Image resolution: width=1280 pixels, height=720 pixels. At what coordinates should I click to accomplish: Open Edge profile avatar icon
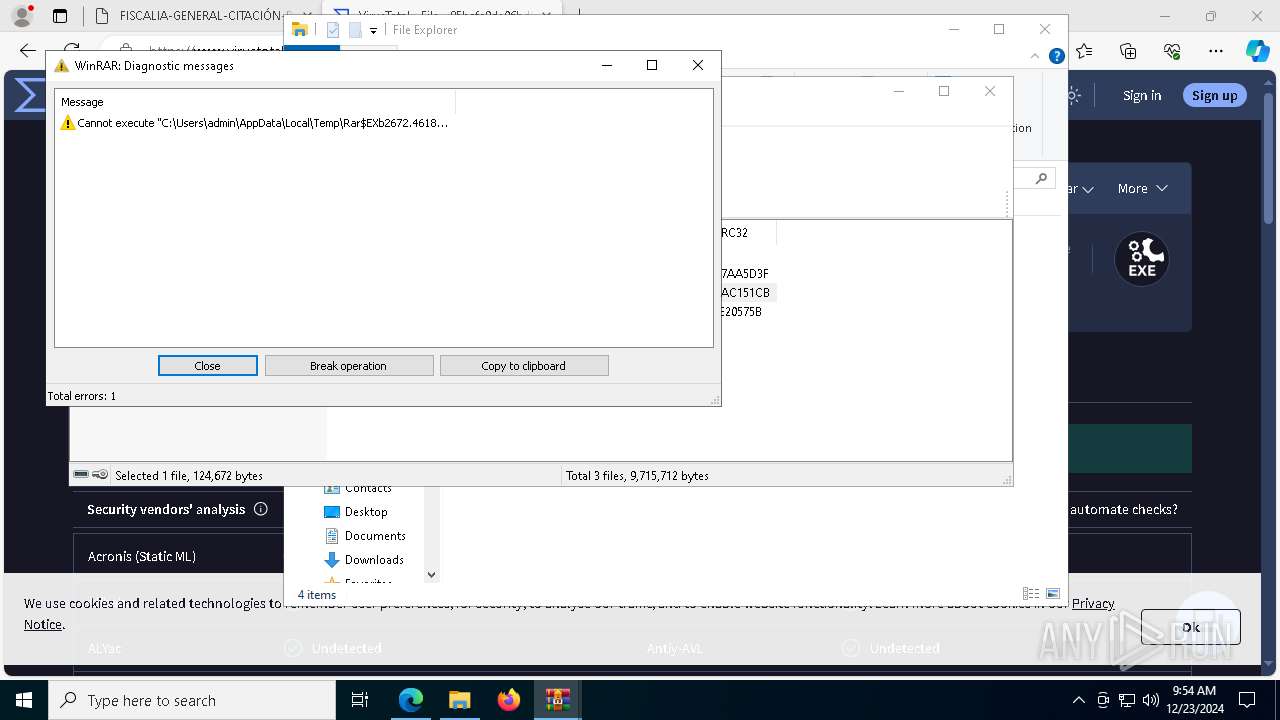[22, 16]
